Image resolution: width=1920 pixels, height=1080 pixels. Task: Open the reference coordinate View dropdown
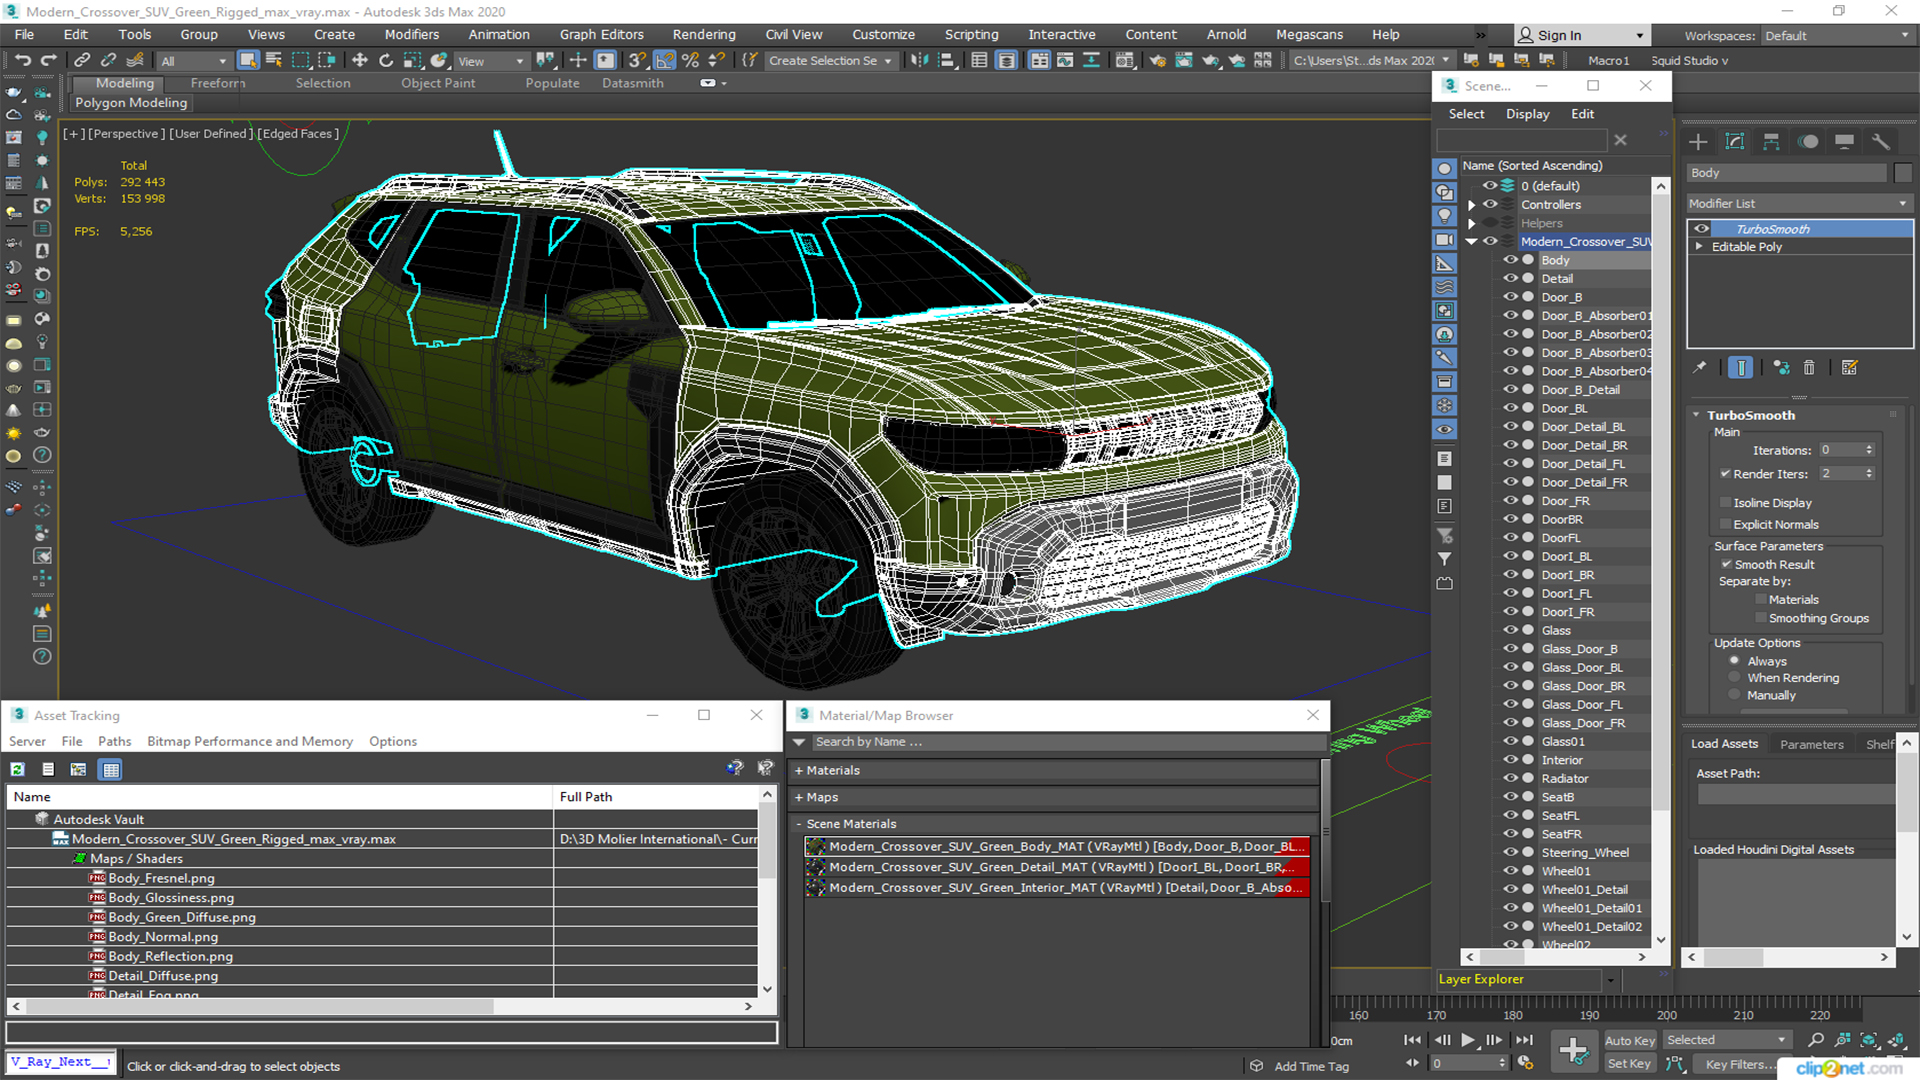491,61
